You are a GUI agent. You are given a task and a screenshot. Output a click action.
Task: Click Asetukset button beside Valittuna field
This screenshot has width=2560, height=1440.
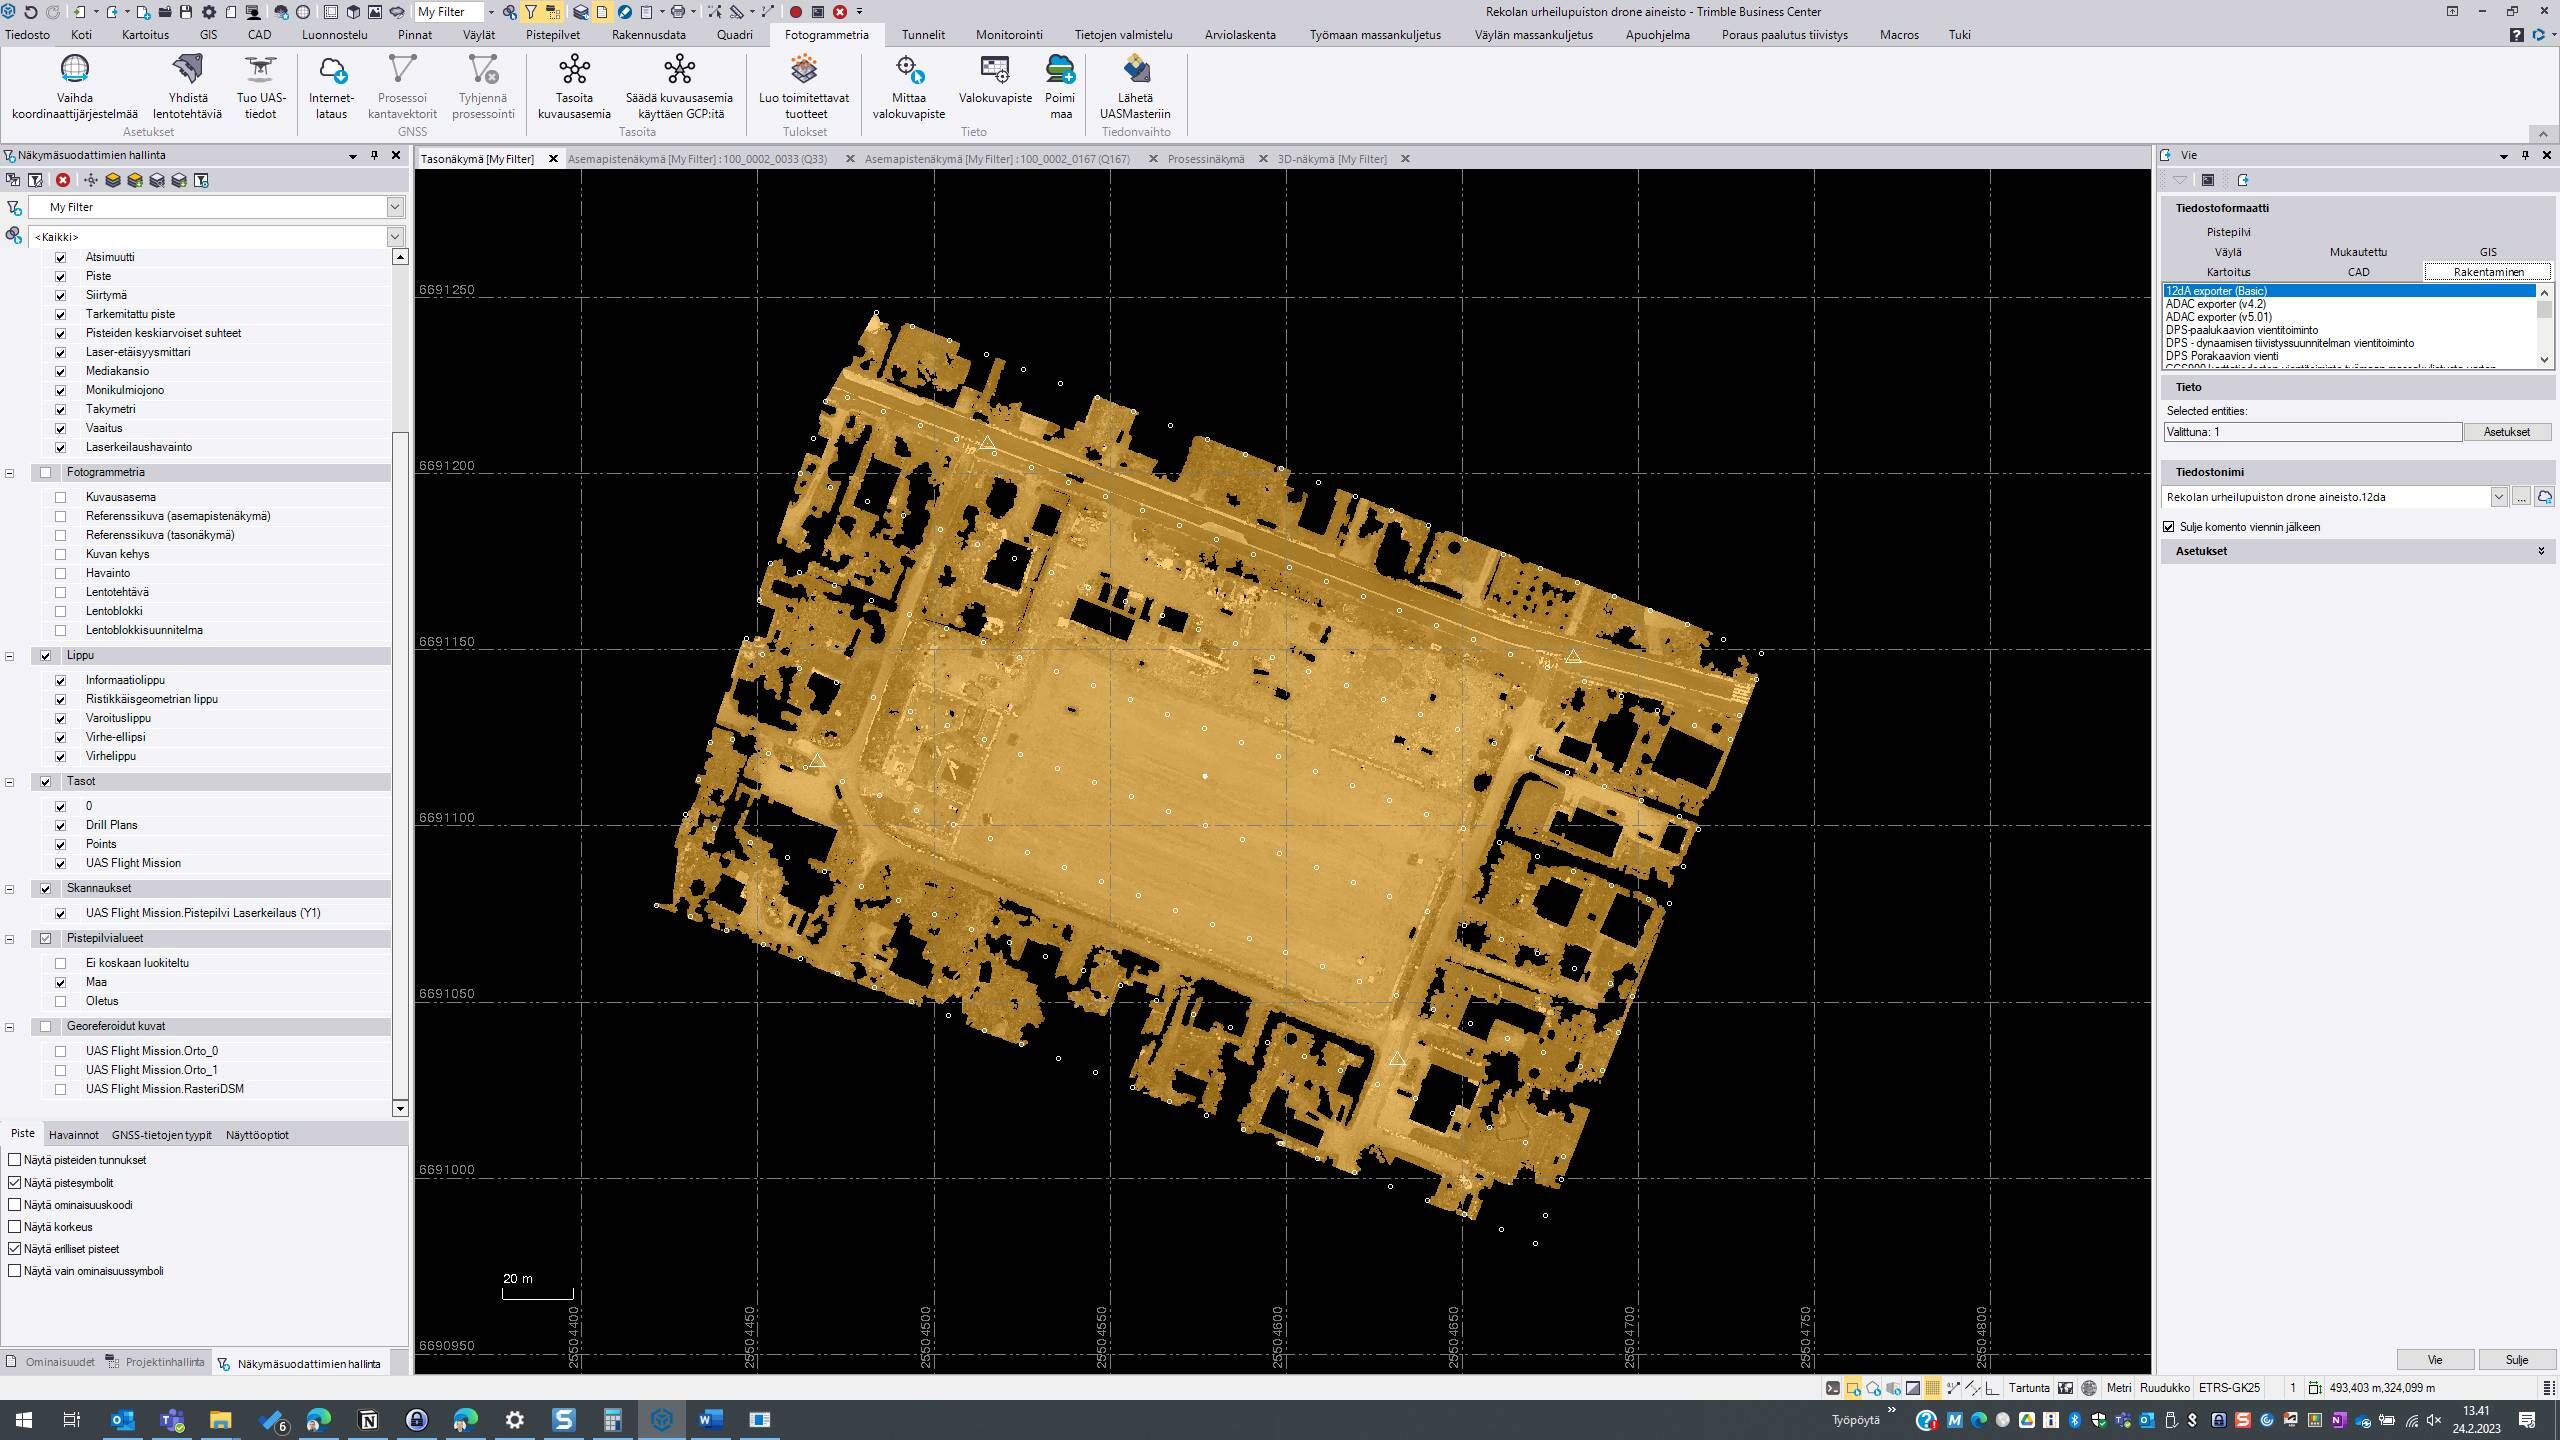(x=2507, y=432)
